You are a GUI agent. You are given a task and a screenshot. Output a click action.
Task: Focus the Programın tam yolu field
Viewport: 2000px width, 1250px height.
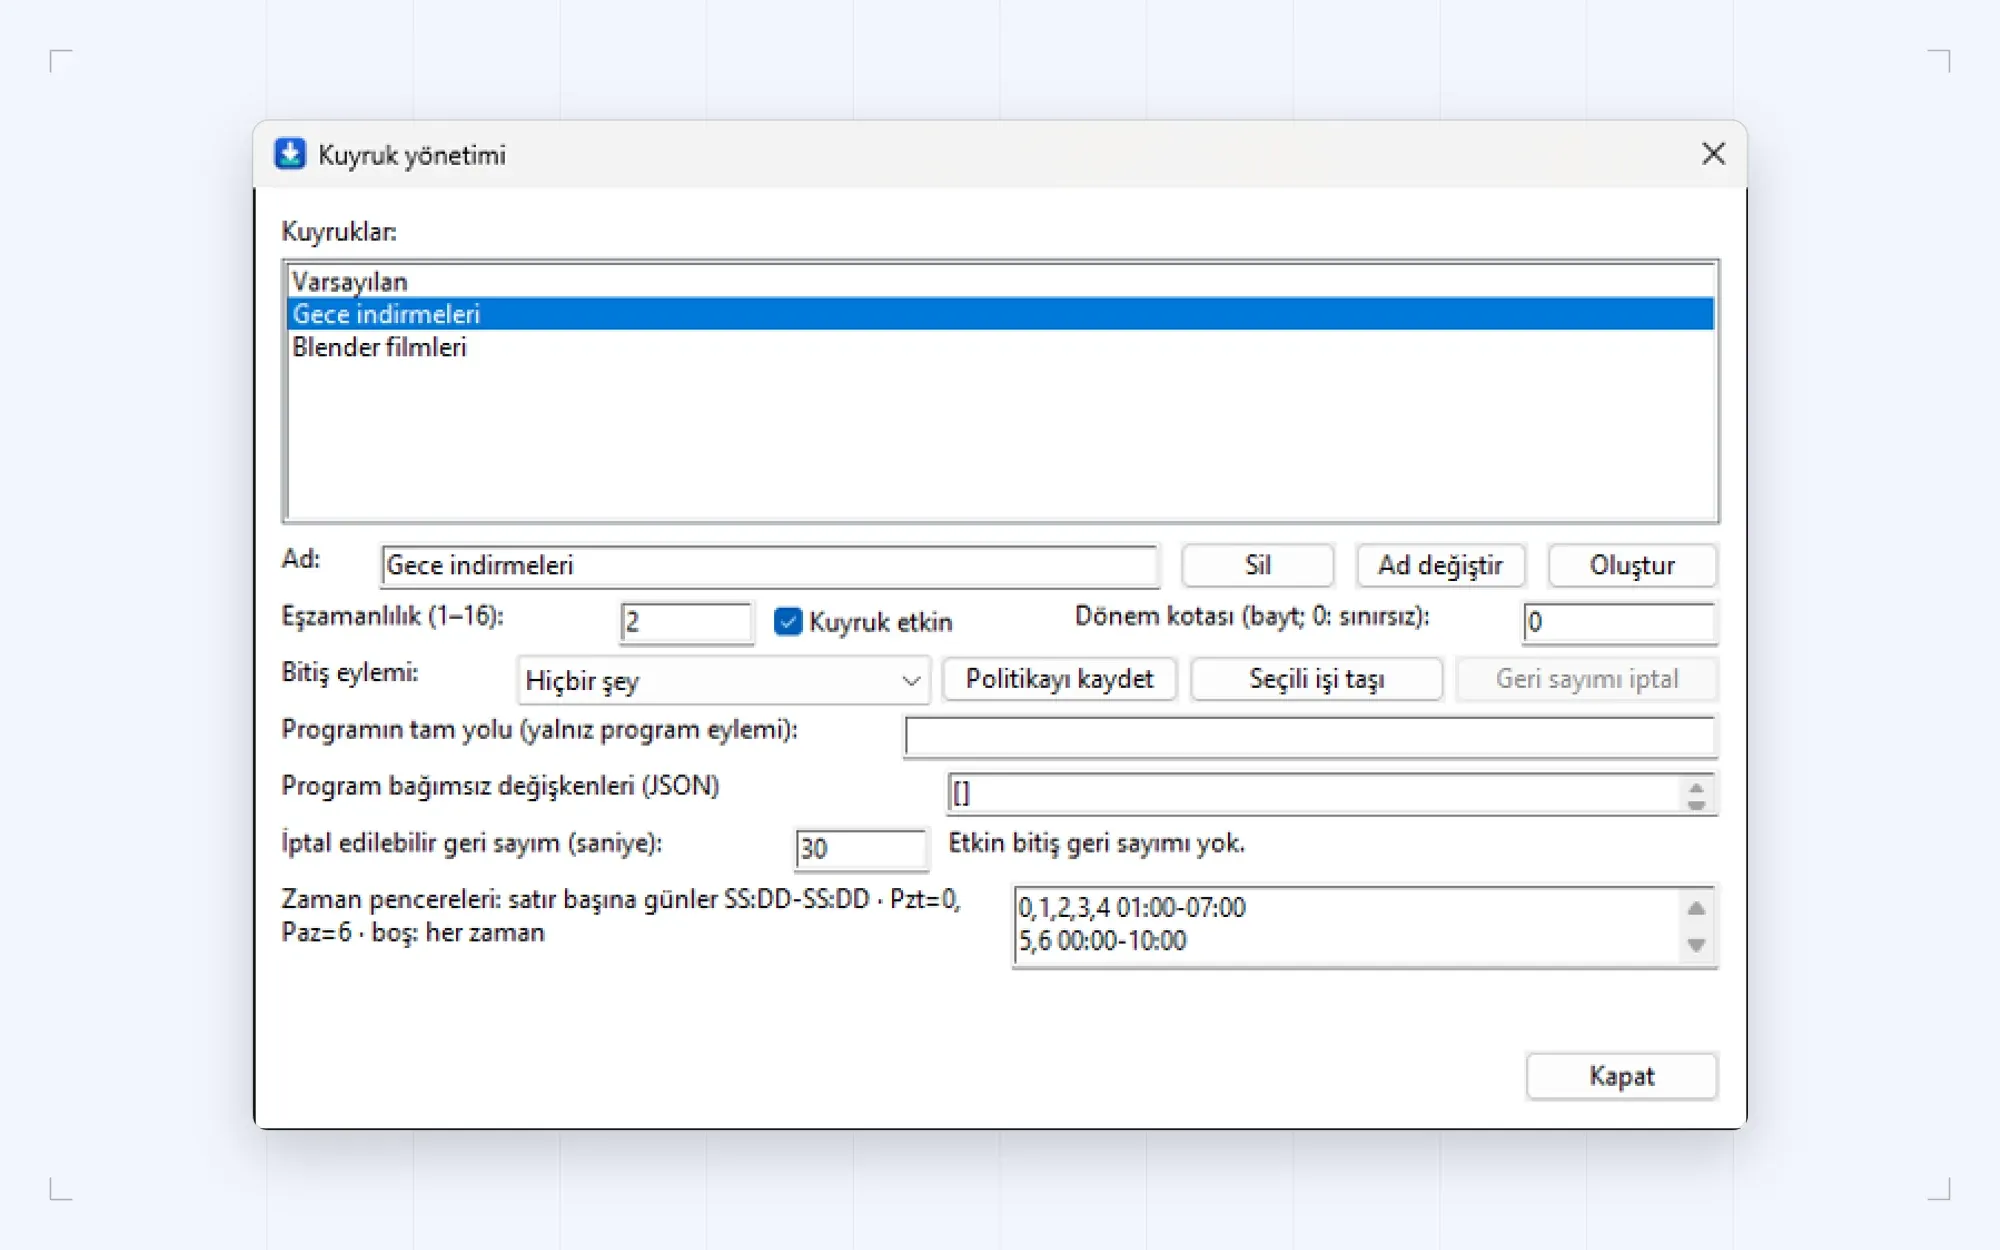coord(1310,737)
